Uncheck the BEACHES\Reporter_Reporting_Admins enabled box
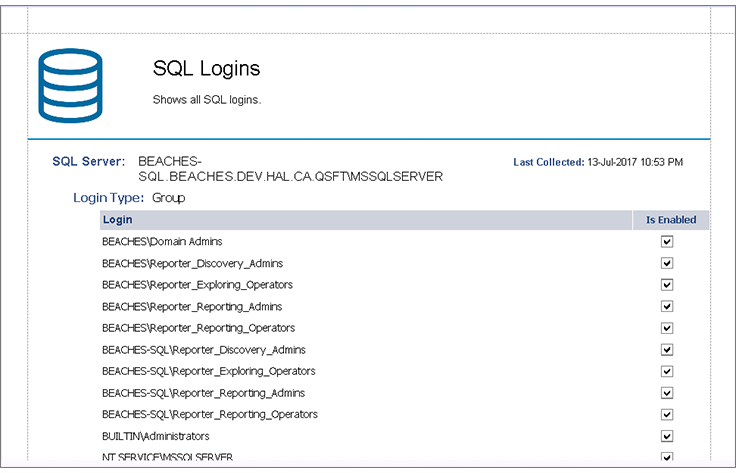 667,306
